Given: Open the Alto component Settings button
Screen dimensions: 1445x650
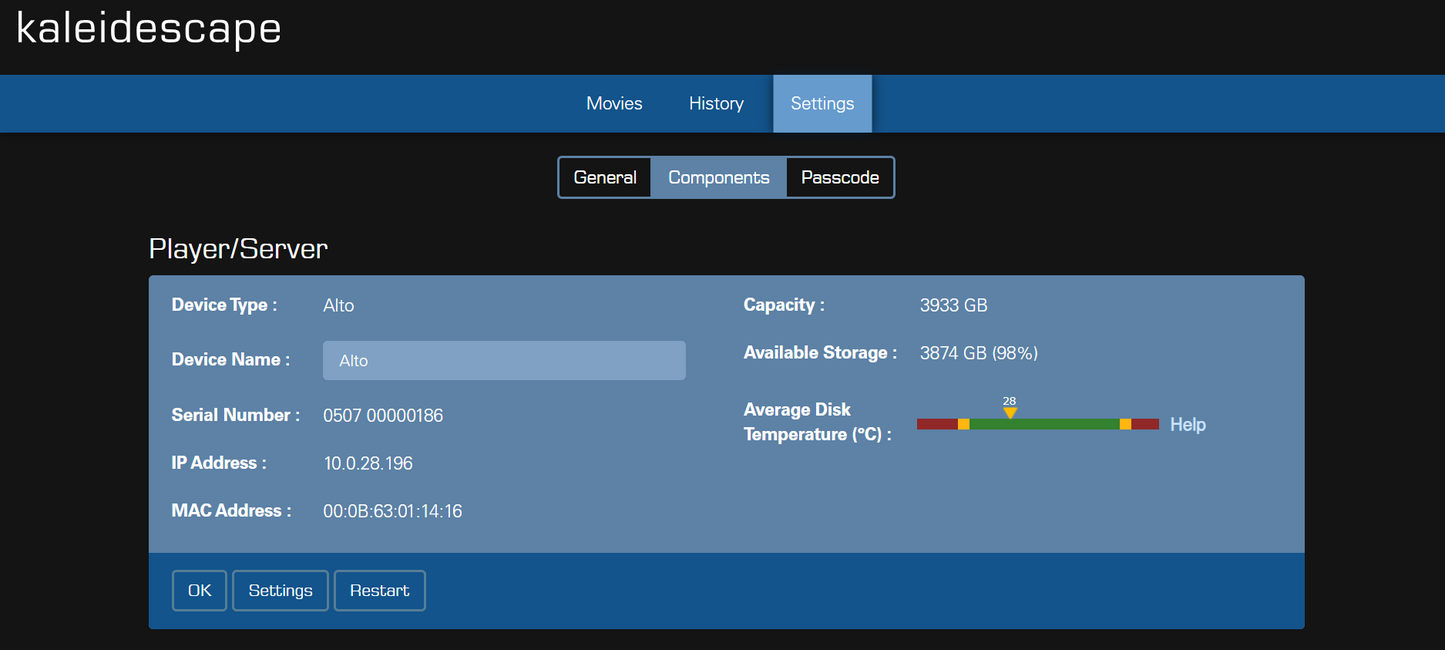Looking at the screenshot, I should [280, 591].
